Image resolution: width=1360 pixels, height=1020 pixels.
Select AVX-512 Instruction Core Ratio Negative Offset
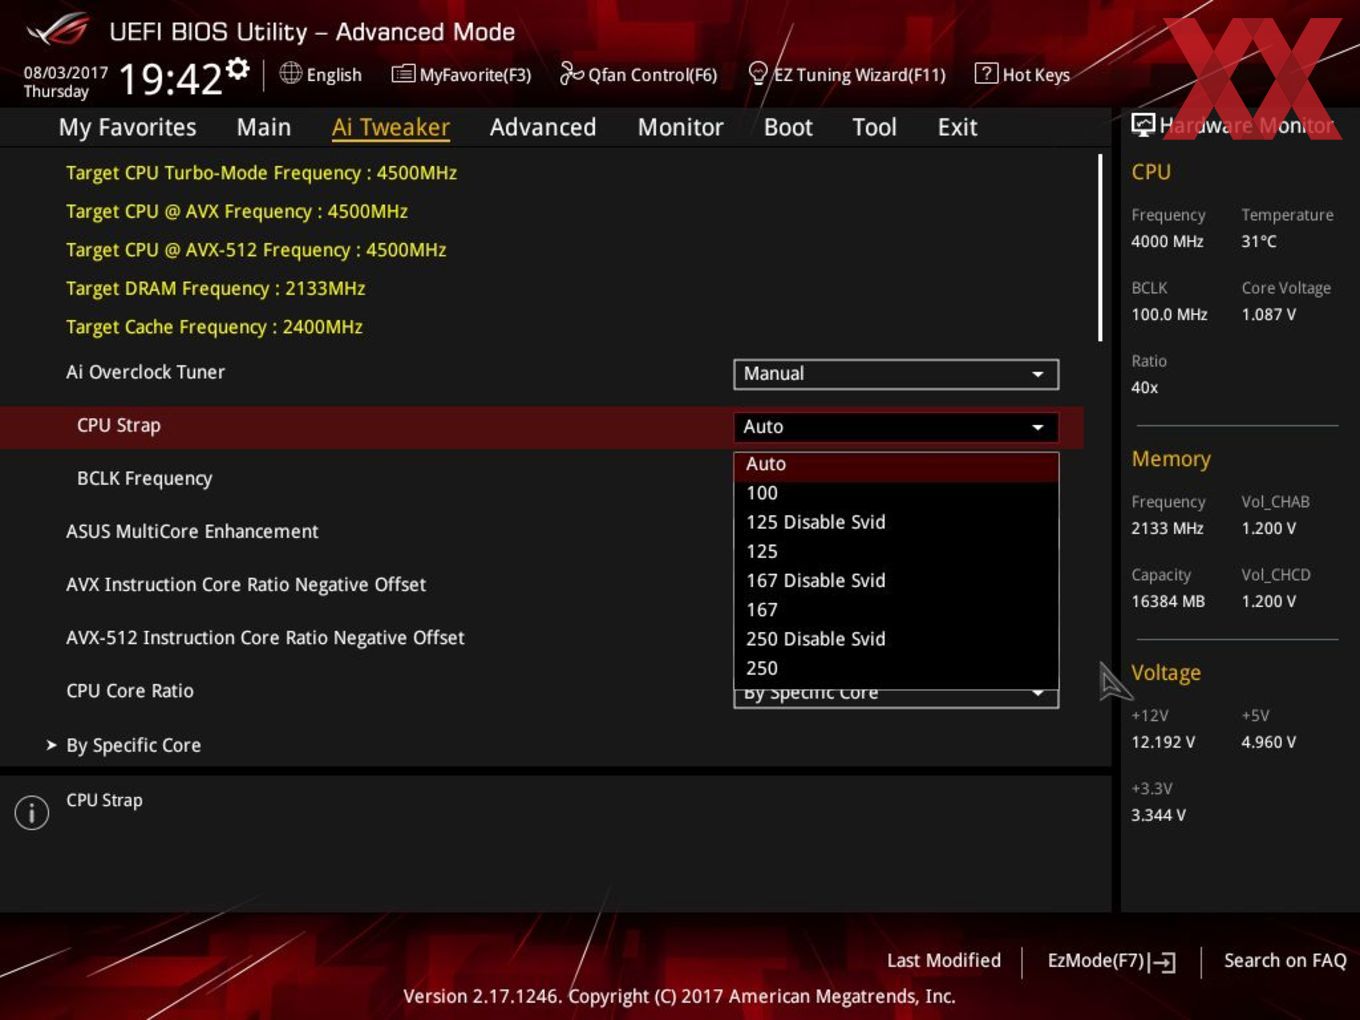click(265, 638)
